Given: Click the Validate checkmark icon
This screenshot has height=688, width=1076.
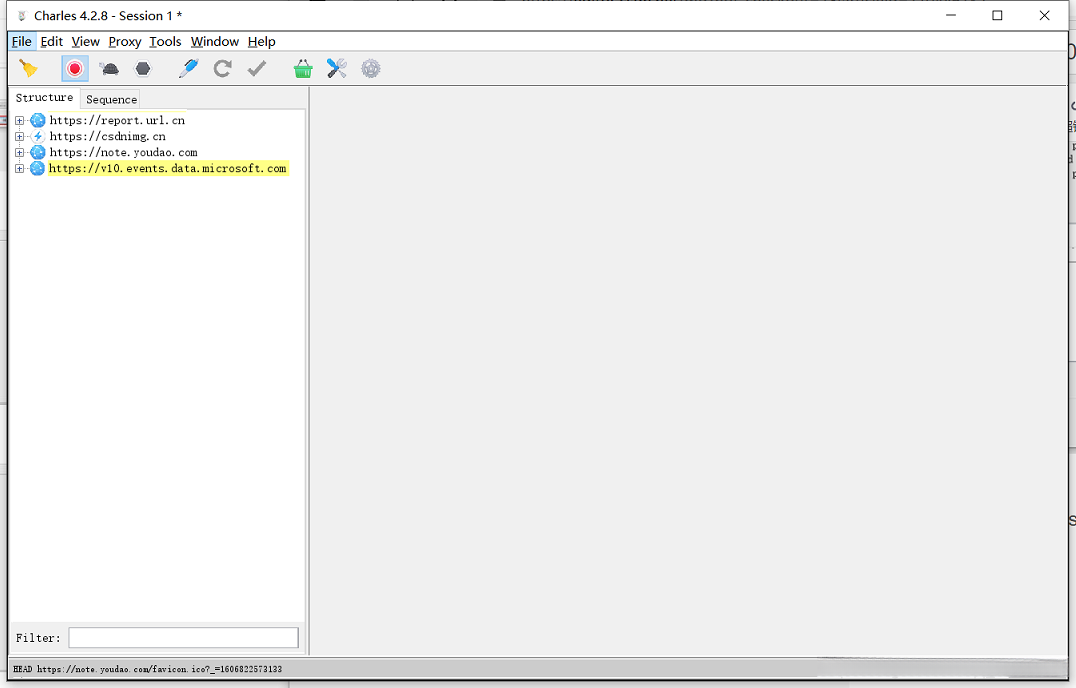Looking at the screenshot, I should click(257, 69).
